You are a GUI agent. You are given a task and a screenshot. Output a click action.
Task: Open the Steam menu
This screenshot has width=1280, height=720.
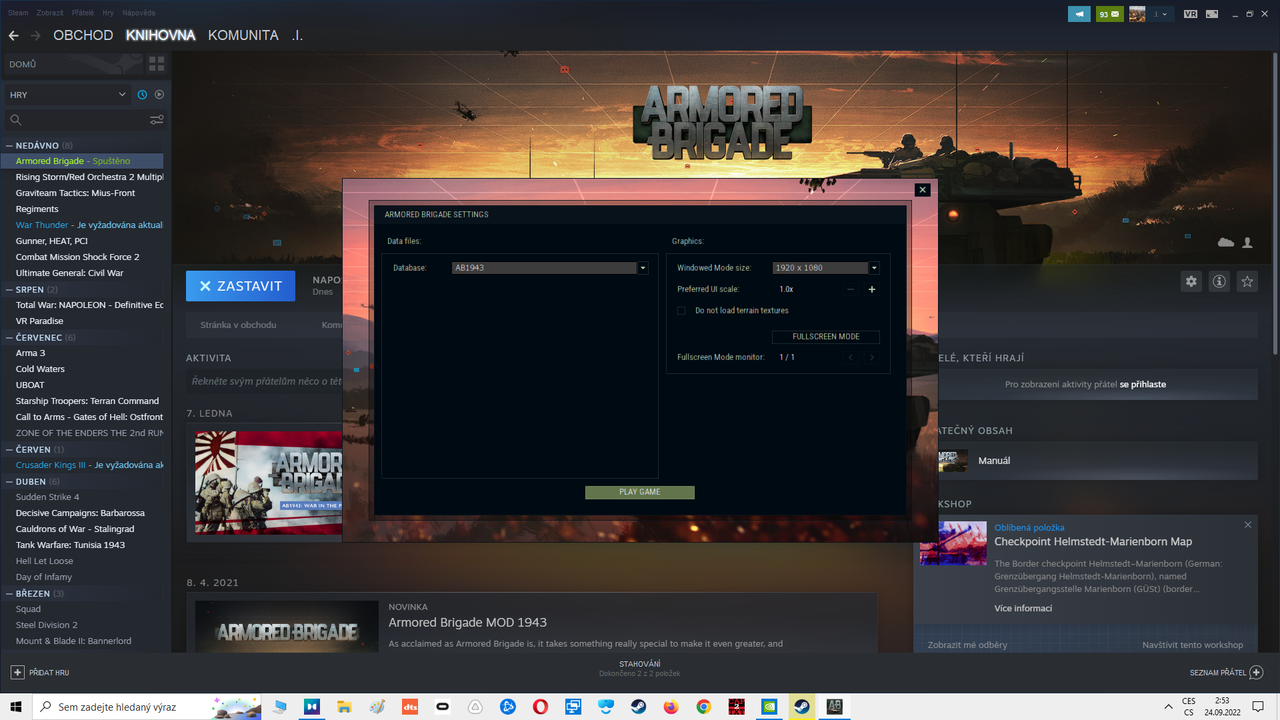18,13
